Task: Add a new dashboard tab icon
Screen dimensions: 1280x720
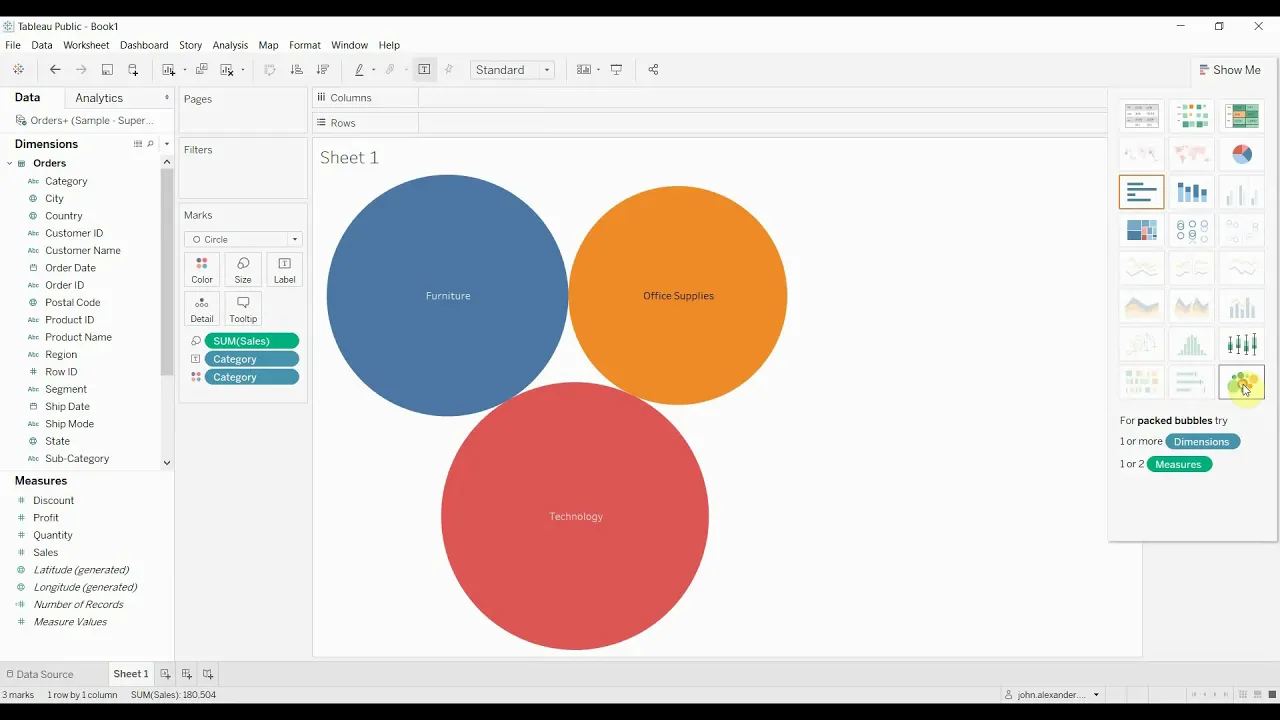Action: click(187, 674)
